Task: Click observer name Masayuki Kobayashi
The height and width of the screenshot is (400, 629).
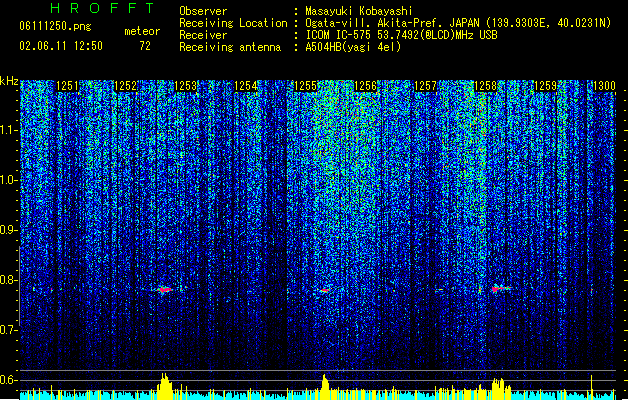Action: point(359,11)
